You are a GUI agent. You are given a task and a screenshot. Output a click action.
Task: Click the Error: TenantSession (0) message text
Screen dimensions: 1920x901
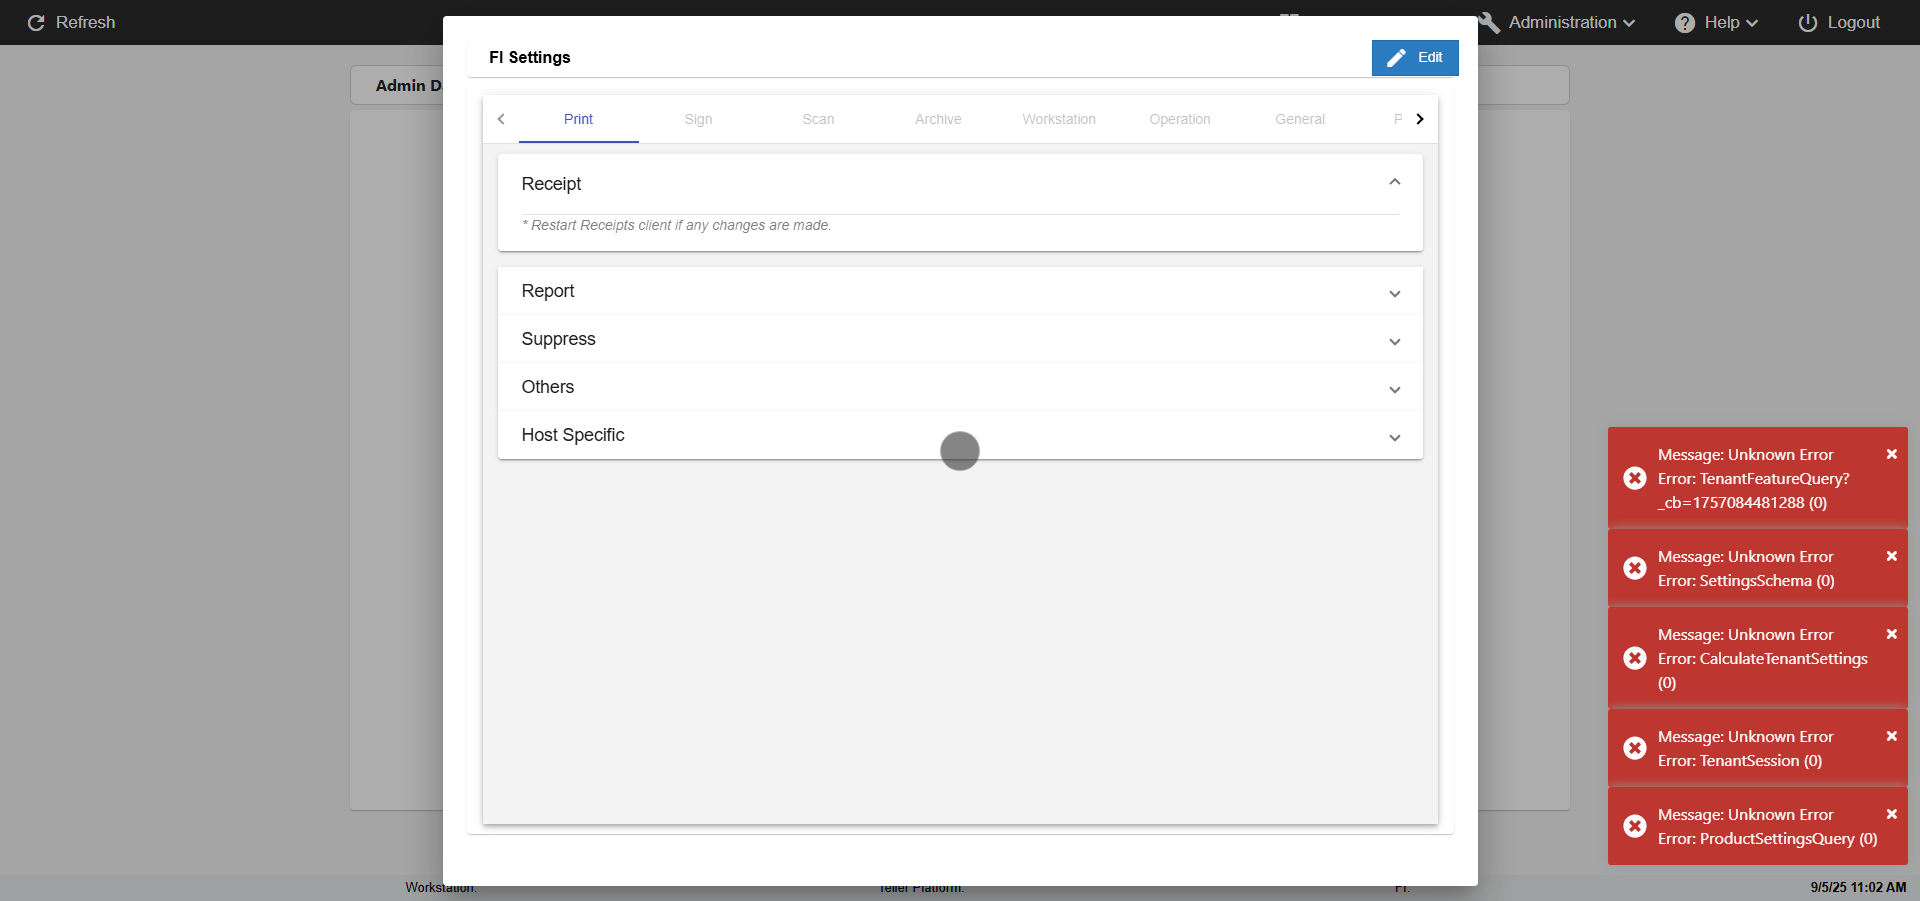coord(1740,761)
